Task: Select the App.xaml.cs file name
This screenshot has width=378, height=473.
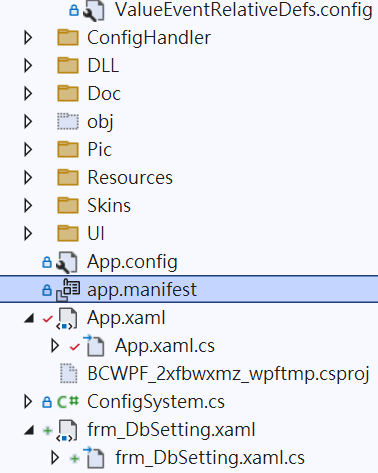Action: coord(165,346)
